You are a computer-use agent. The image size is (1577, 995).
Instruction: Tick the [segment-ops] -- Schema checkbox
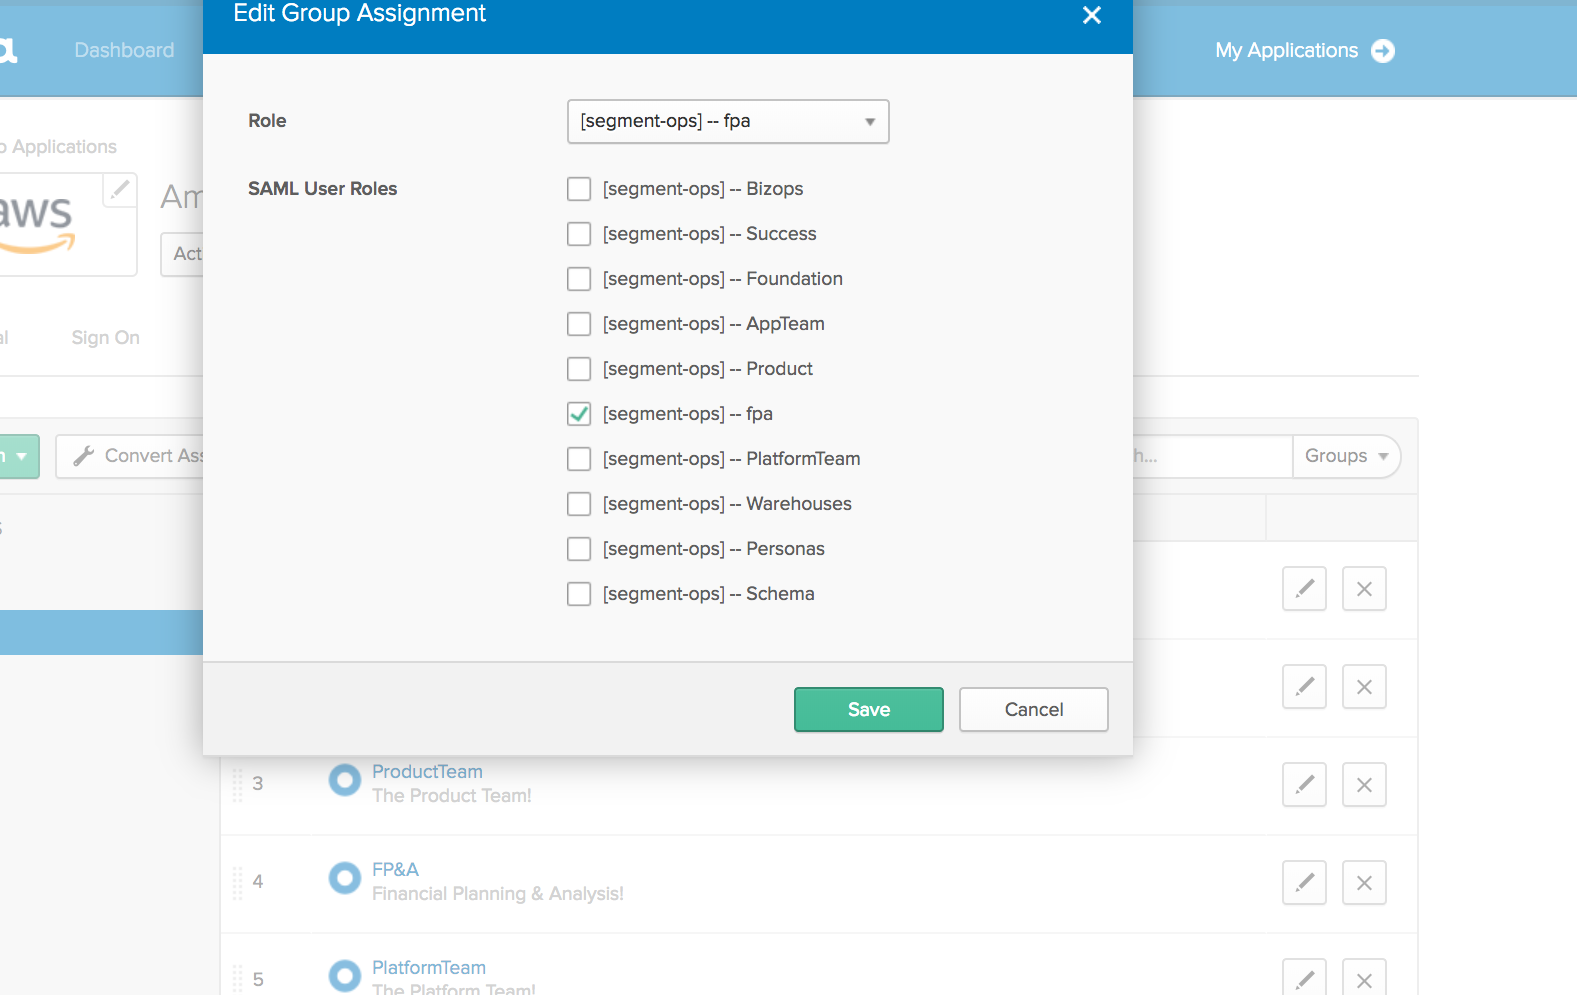579,594
